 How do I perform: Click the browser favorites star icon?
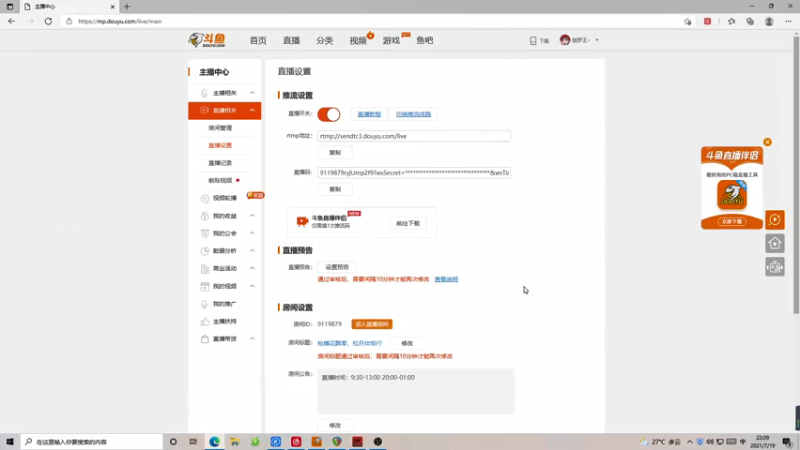pyautogui.click(x=731, y=21)
